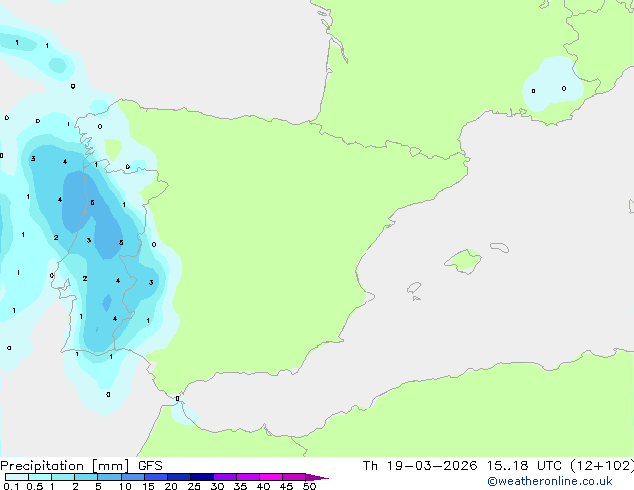Open the weatheronline.co.uk copyright link
The image size is (634, 490).
point(550,481)
